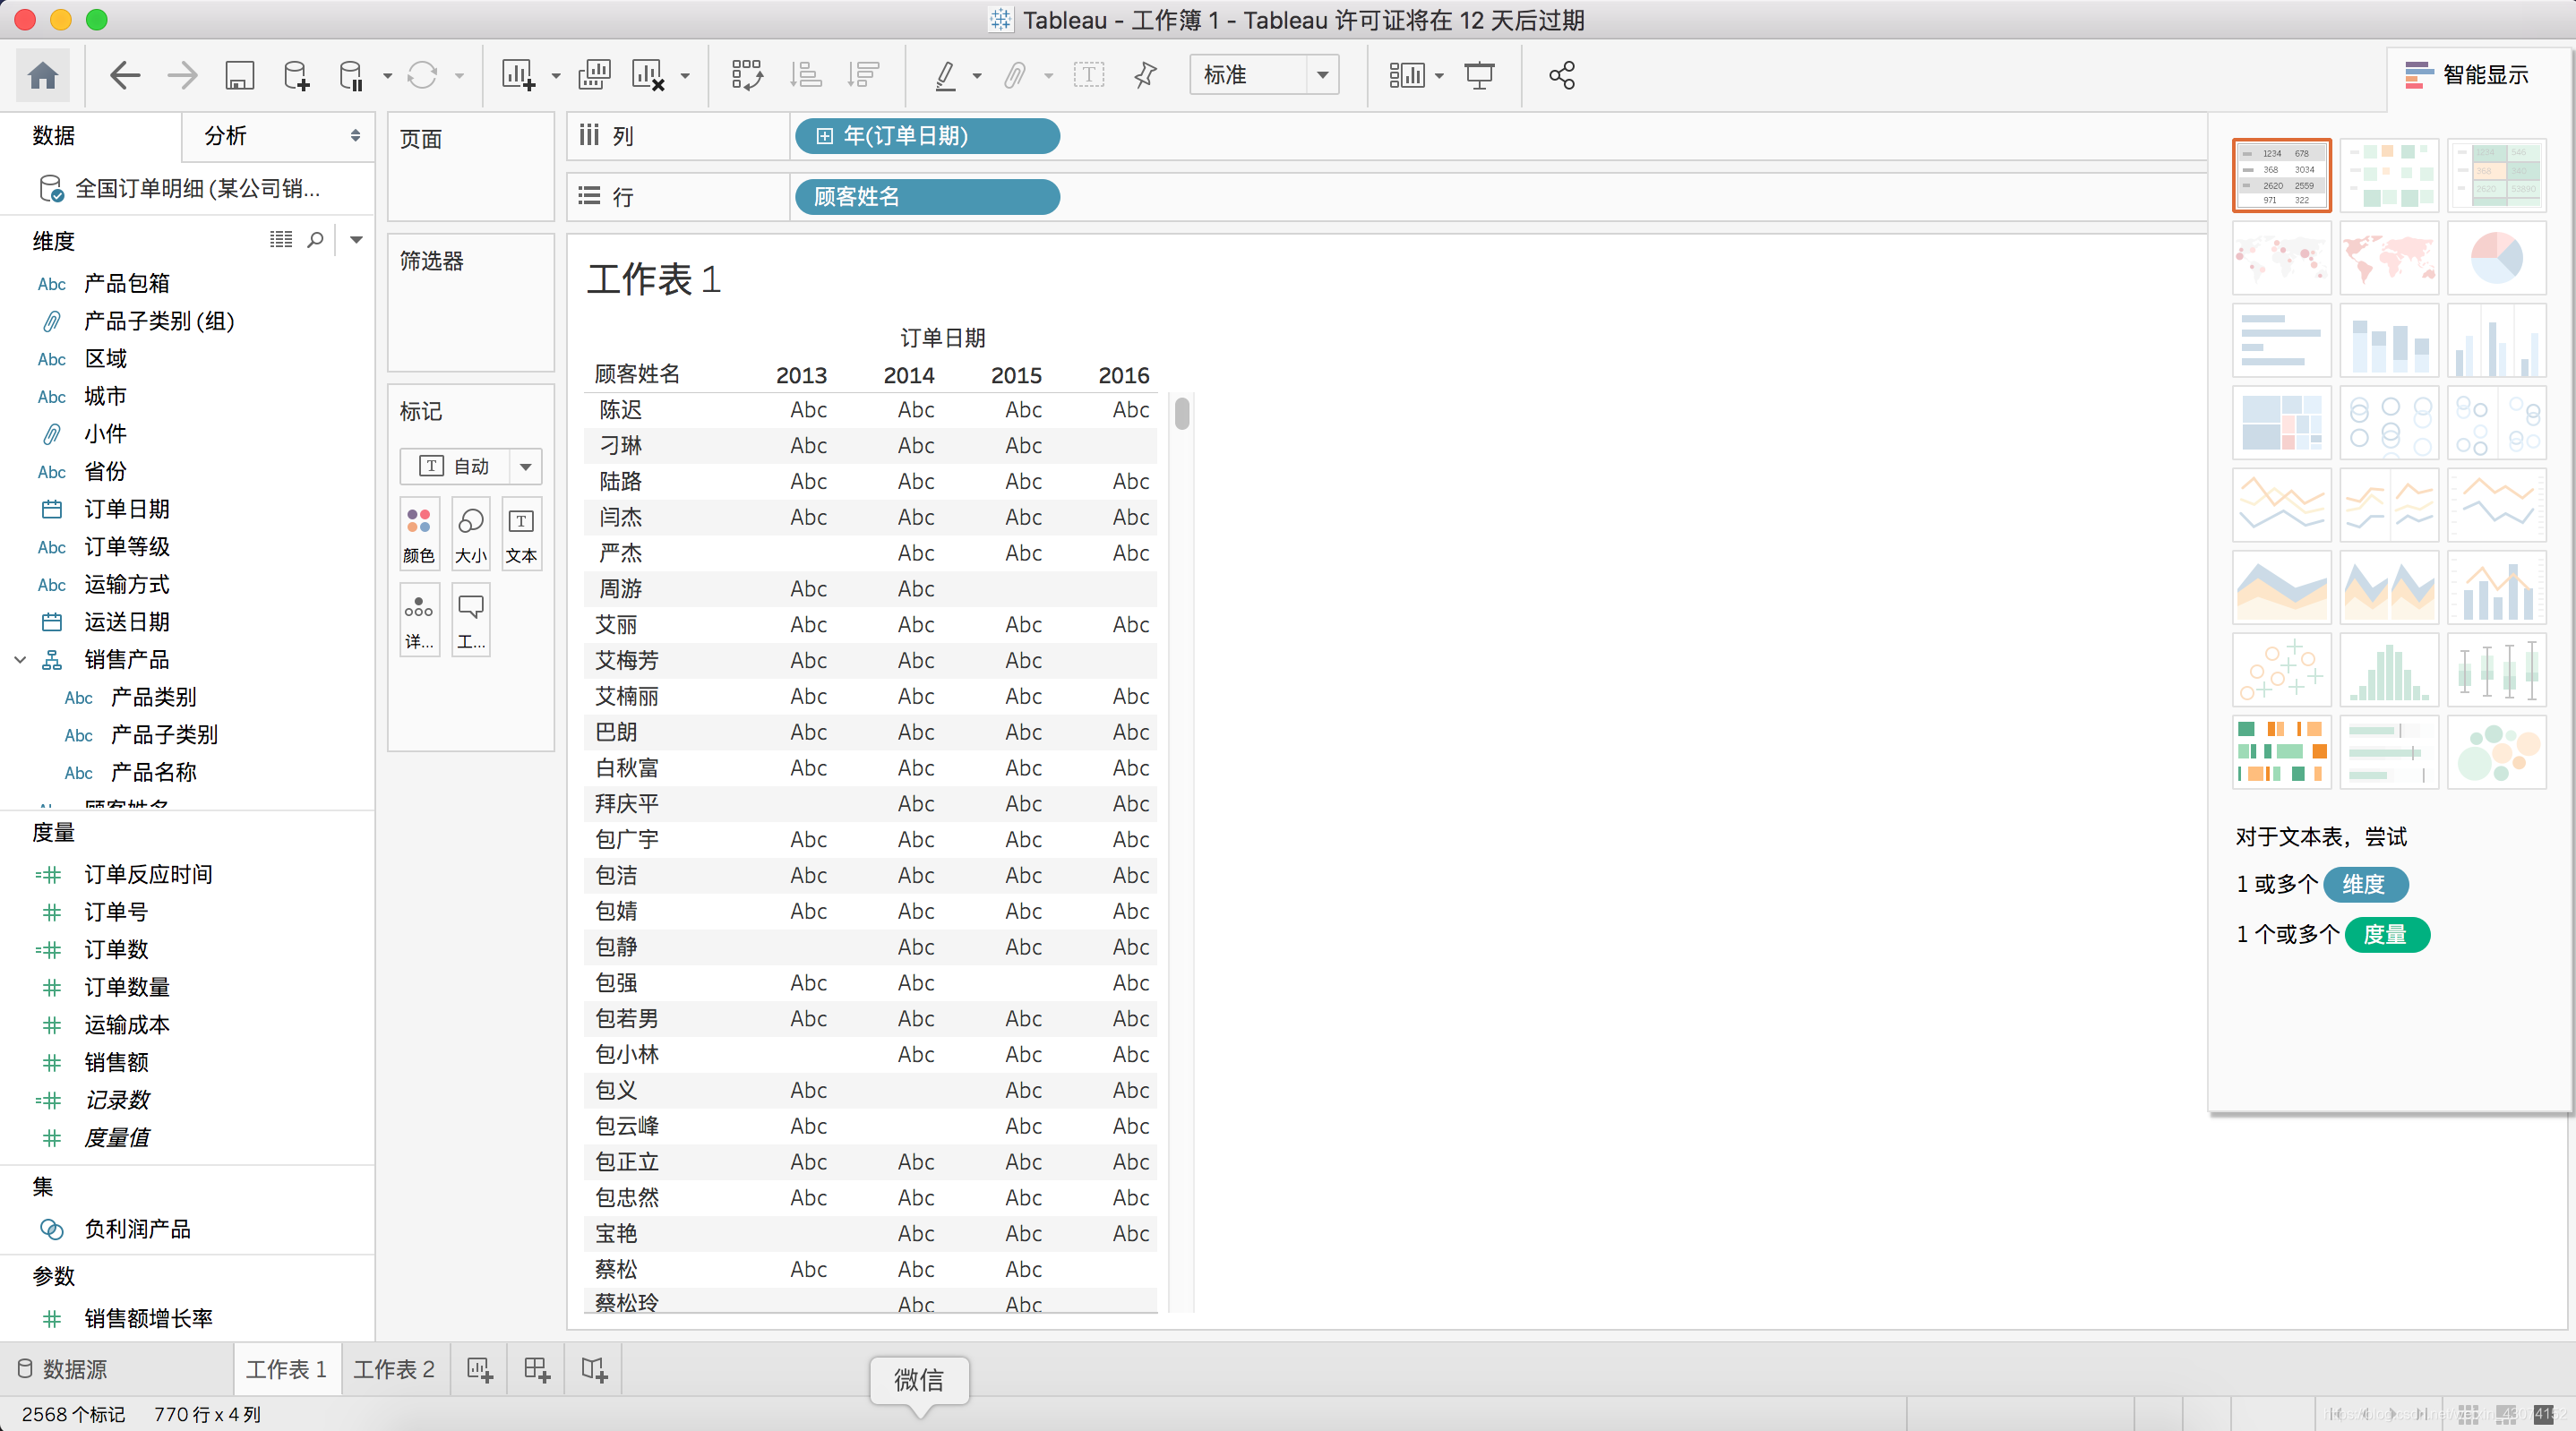
Task: Toggle show mark labels icon
Action: click(x=1089, y=75)
